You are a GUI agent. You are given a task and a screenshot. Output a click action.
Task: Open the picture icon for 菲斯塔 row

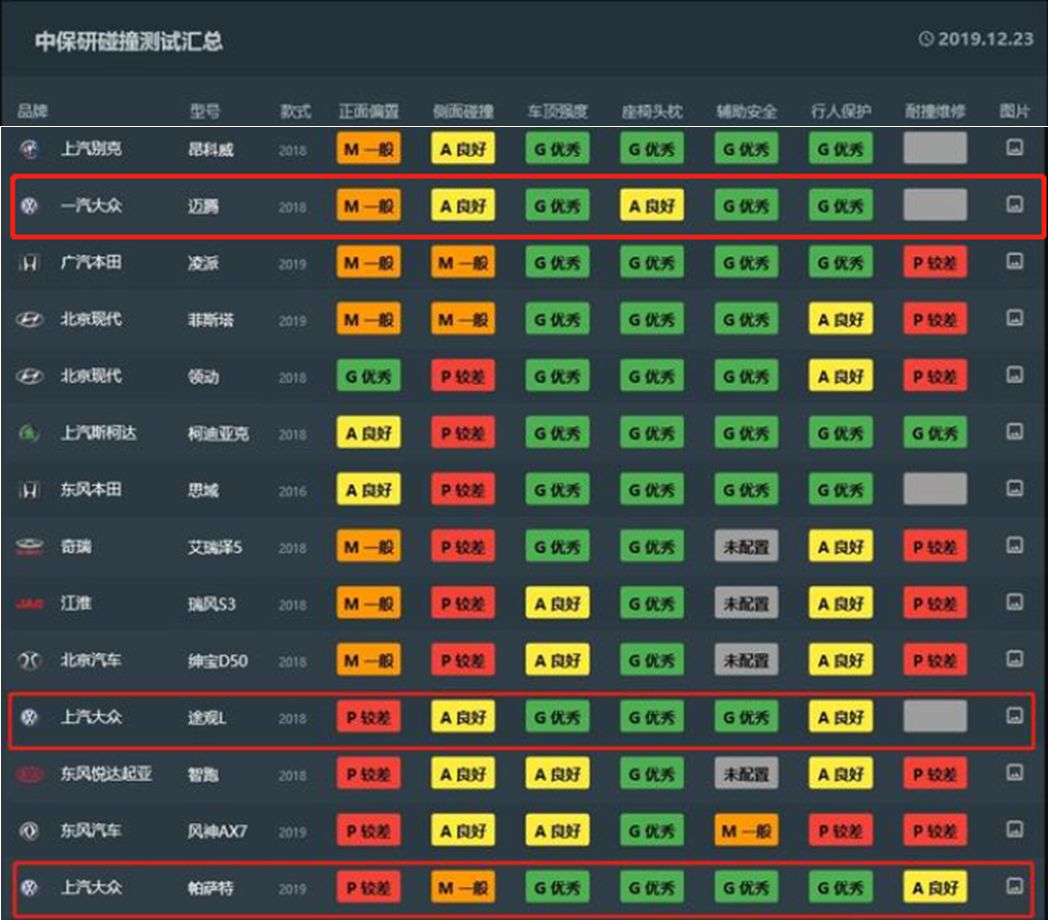click(x=1014, y=318)
